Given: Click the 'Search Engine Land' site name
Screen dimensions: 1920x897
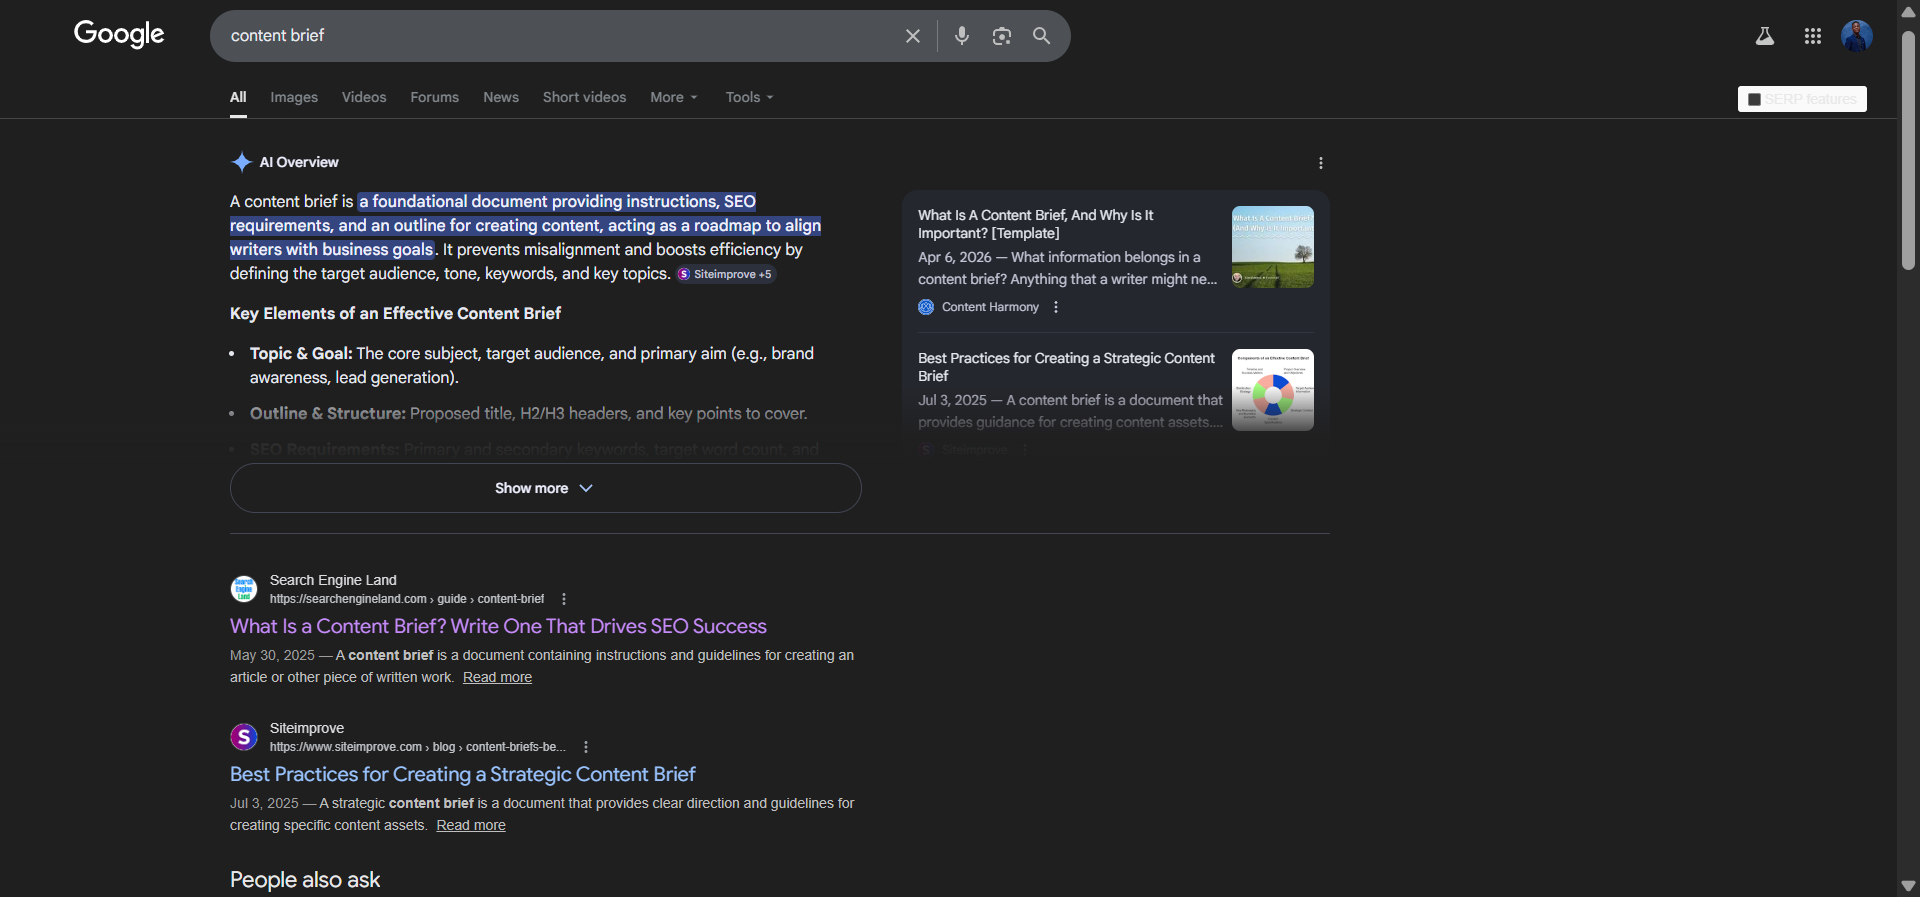Looking at the screenshot, I should [333, 580].
